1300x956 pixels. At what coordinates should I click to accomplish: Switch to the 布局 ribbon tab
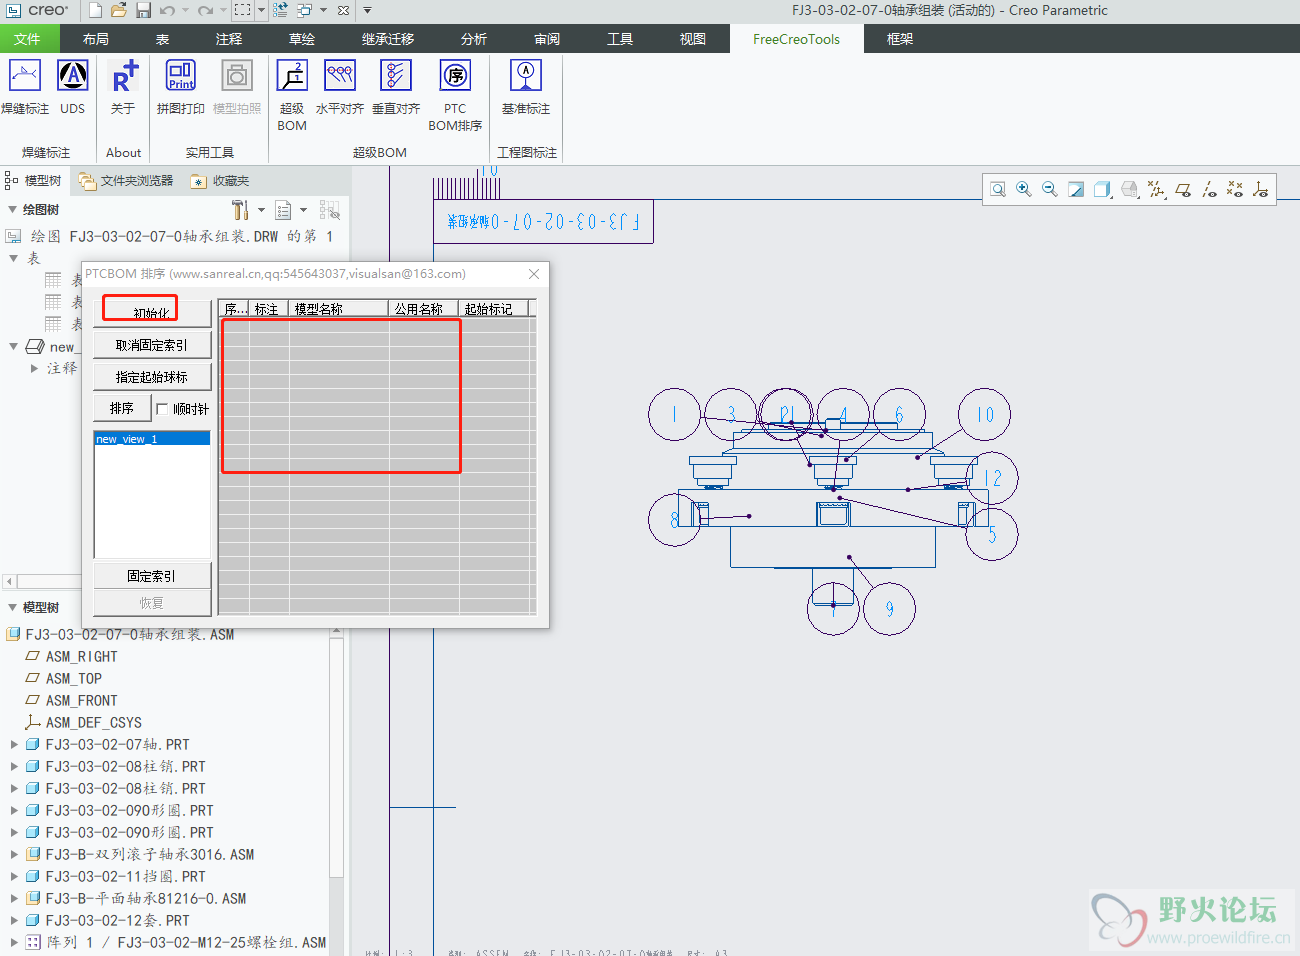click(x=96, y=39)
